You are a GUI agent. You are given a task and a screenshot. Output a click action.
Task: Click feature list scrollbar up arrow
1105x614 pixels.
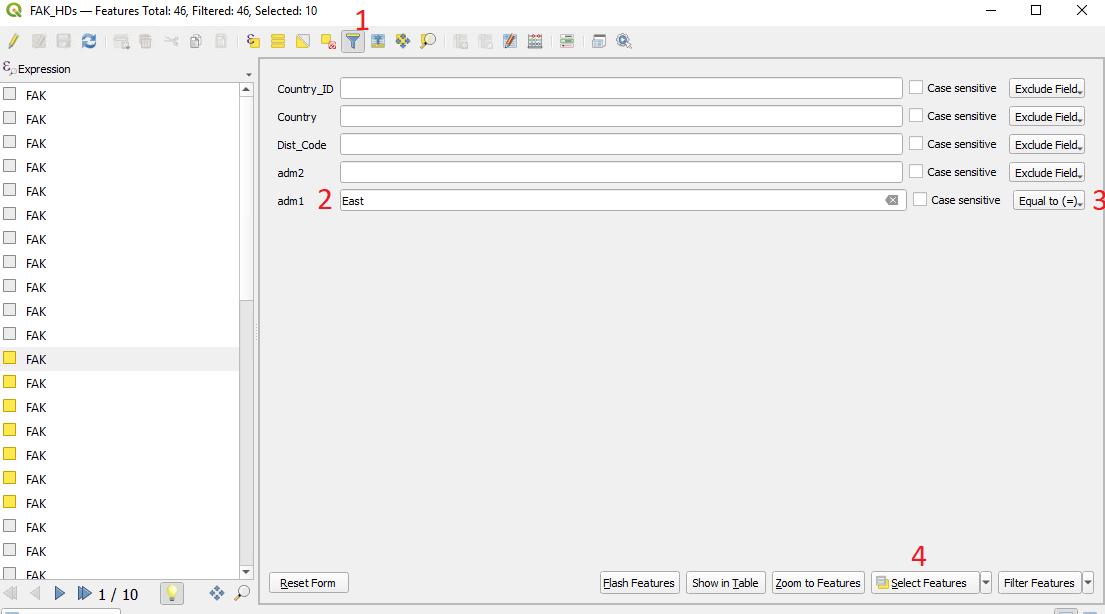tap(246, 90)
